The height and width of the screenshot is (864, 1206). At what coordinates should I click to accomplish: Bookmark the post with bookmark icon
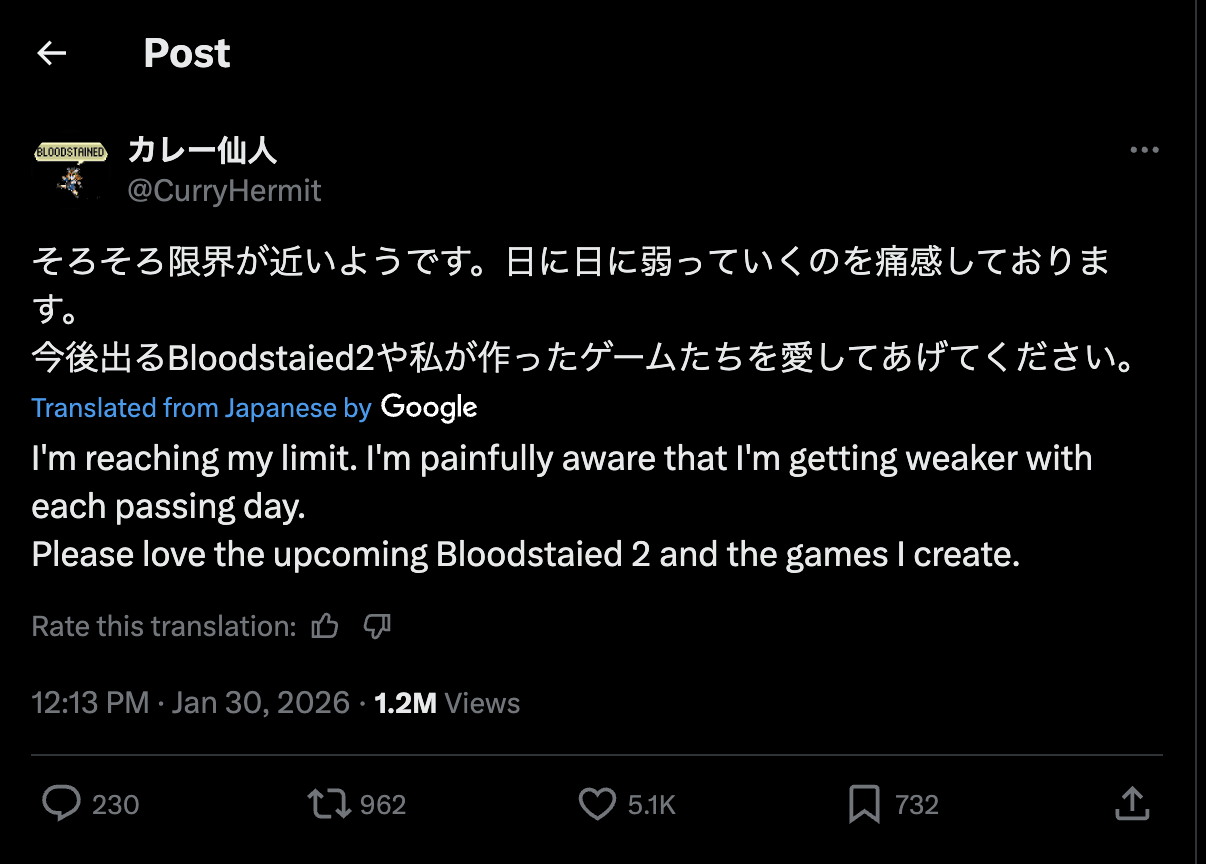pos(864,803)
